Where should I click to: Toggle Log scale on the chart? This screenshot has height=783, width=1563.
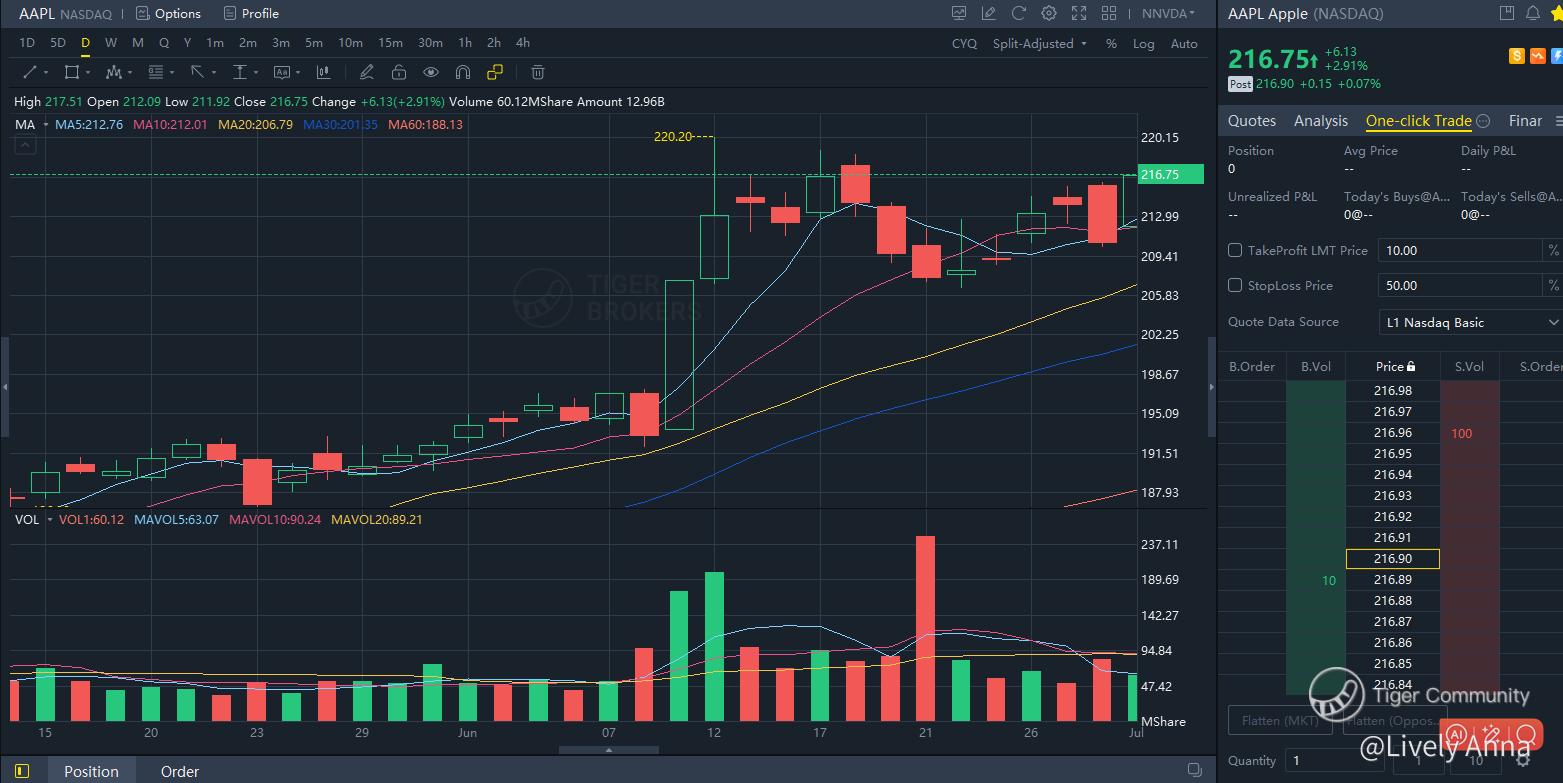1143,44
